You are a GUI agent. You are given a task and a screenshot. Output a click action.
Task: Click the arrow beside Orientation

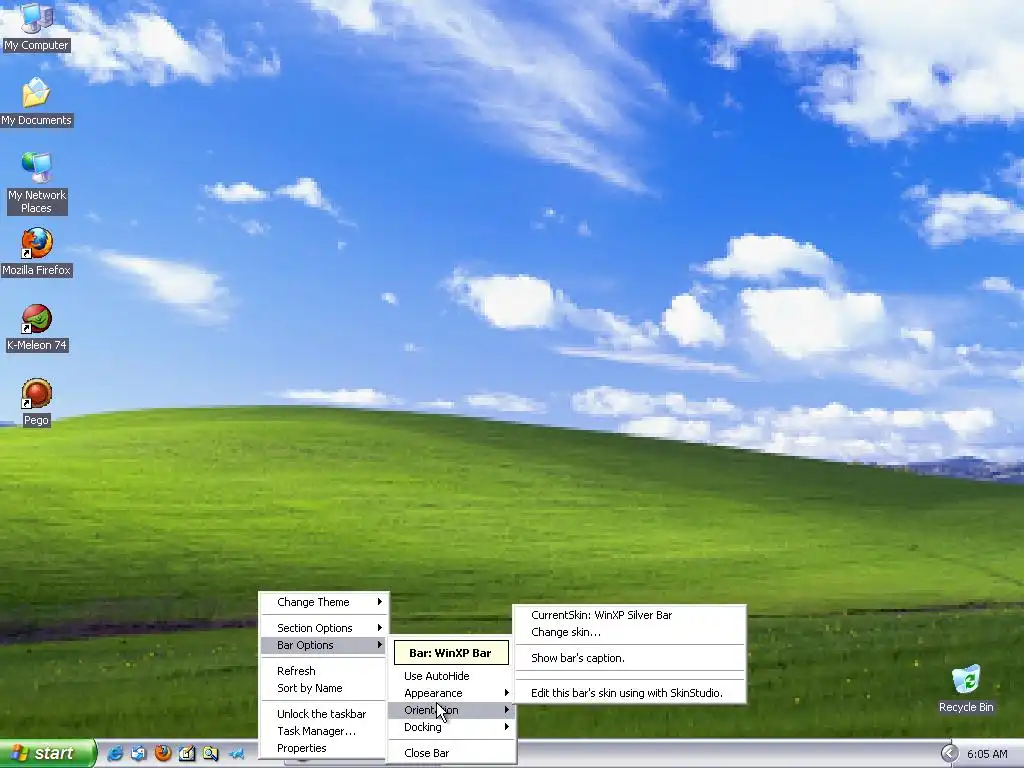click(506, 710)
